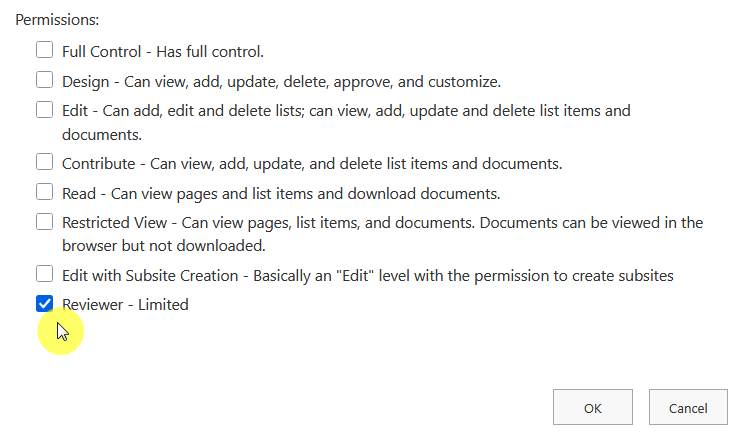This screenshot has height=448, width=752.
Task: Click the OK button
Action: (x=593, y=407)
